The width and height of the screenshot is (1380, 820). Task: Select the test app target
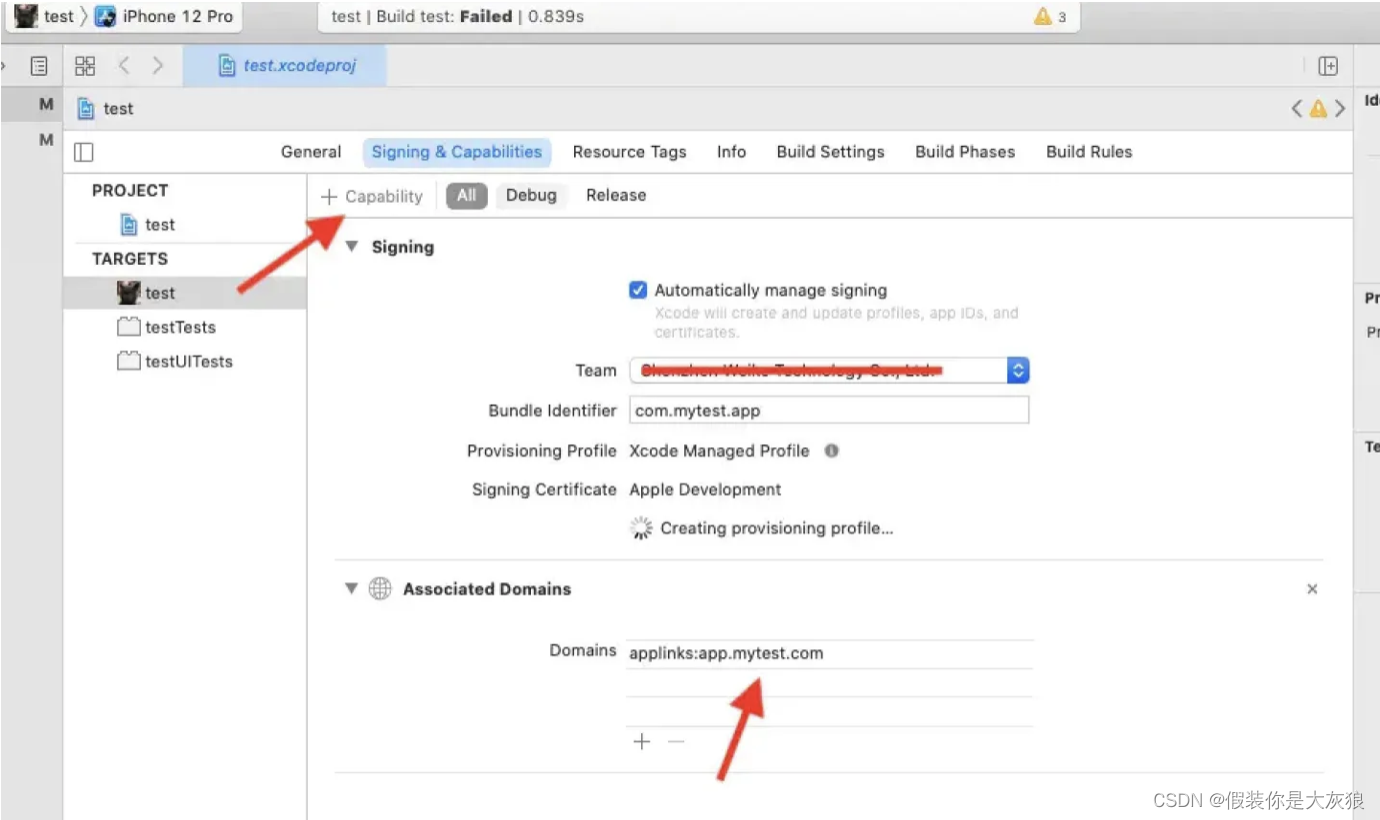pos(184,293)
